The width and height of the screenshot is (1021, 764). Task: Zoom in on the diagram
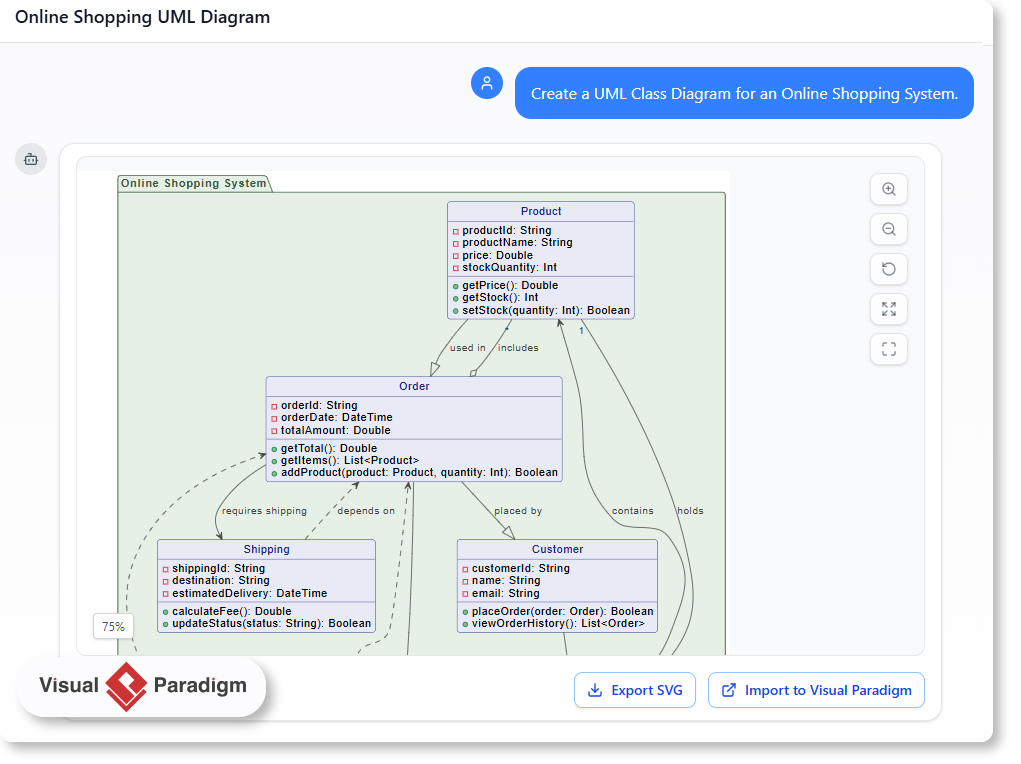pos(889,189)
